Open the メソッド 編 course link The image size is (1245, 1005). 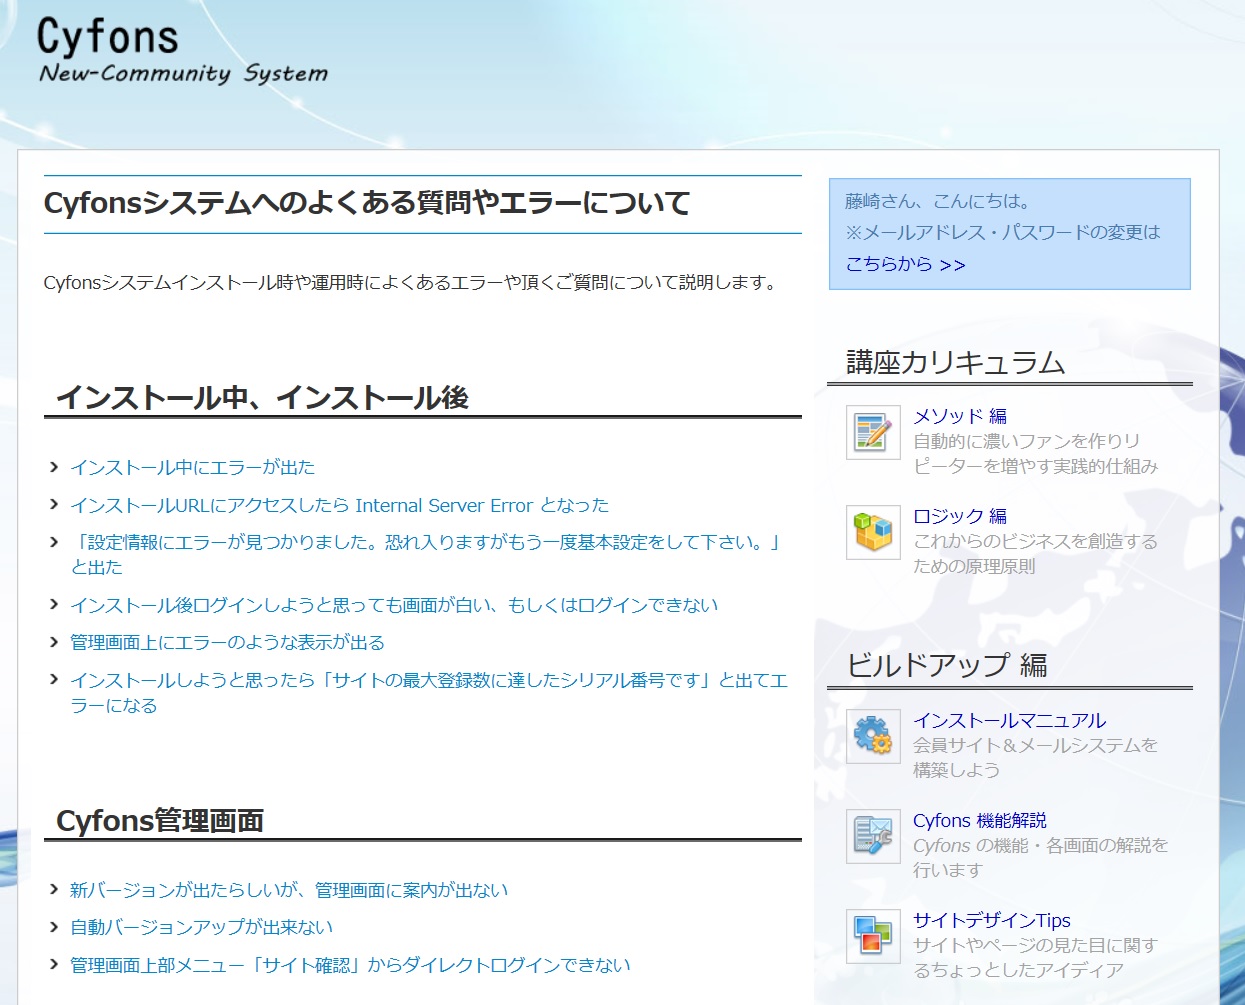960,416
